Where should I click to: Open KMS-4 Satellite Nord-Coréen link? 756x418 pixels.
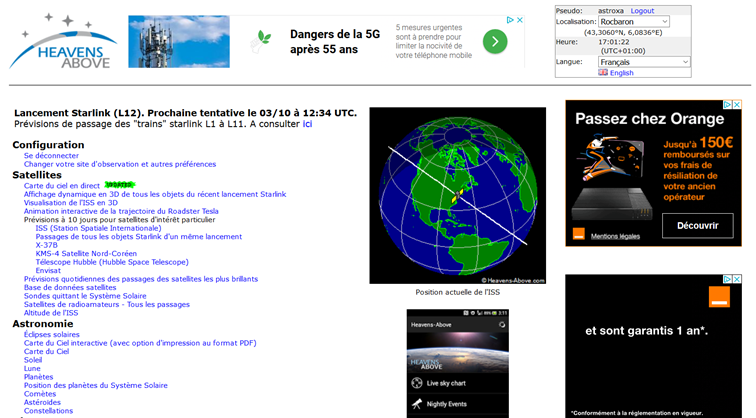[86, 254]
